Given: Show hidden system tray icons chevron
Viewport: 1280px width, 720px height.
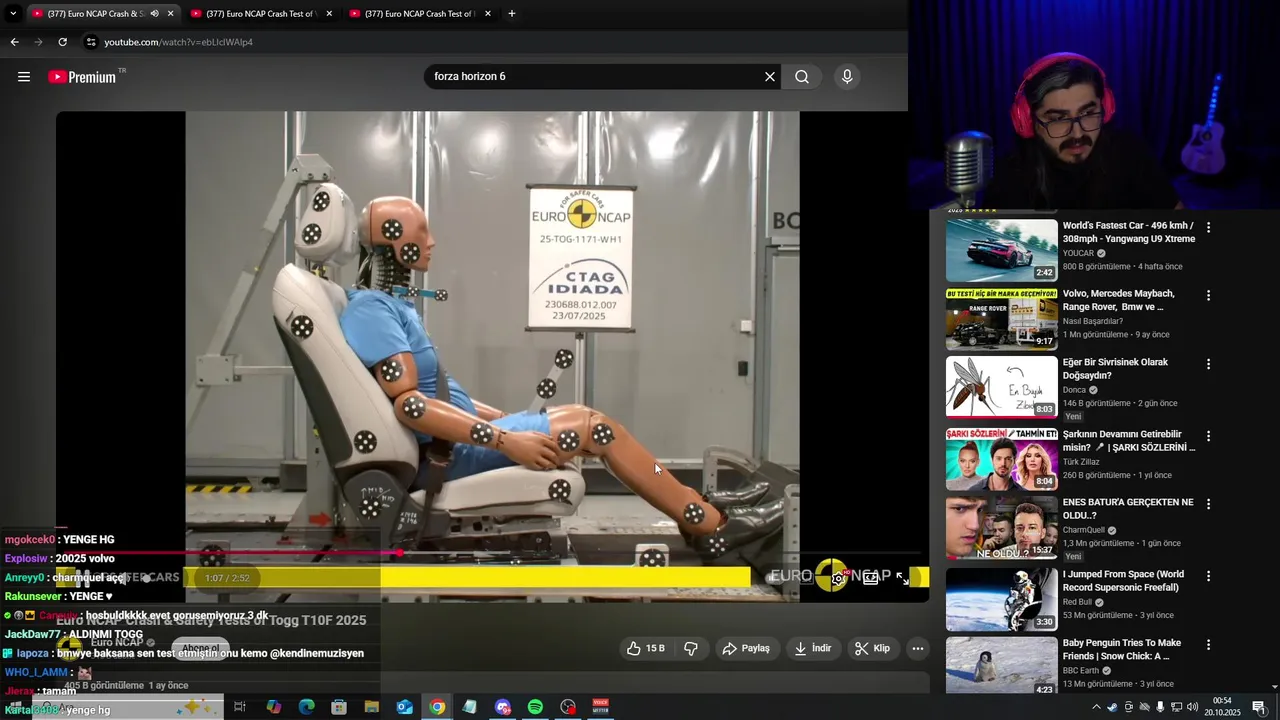Looking at the screenshot, I should pos(1096,707).
